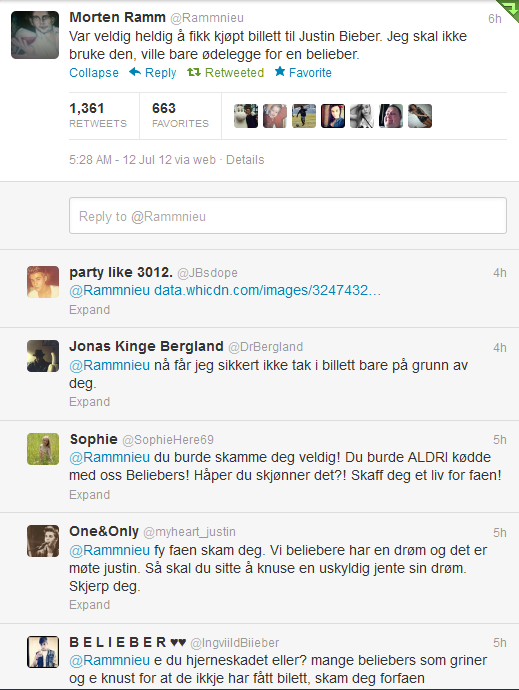
Task: View the 663 favorites list
Action: pos(180,115)
